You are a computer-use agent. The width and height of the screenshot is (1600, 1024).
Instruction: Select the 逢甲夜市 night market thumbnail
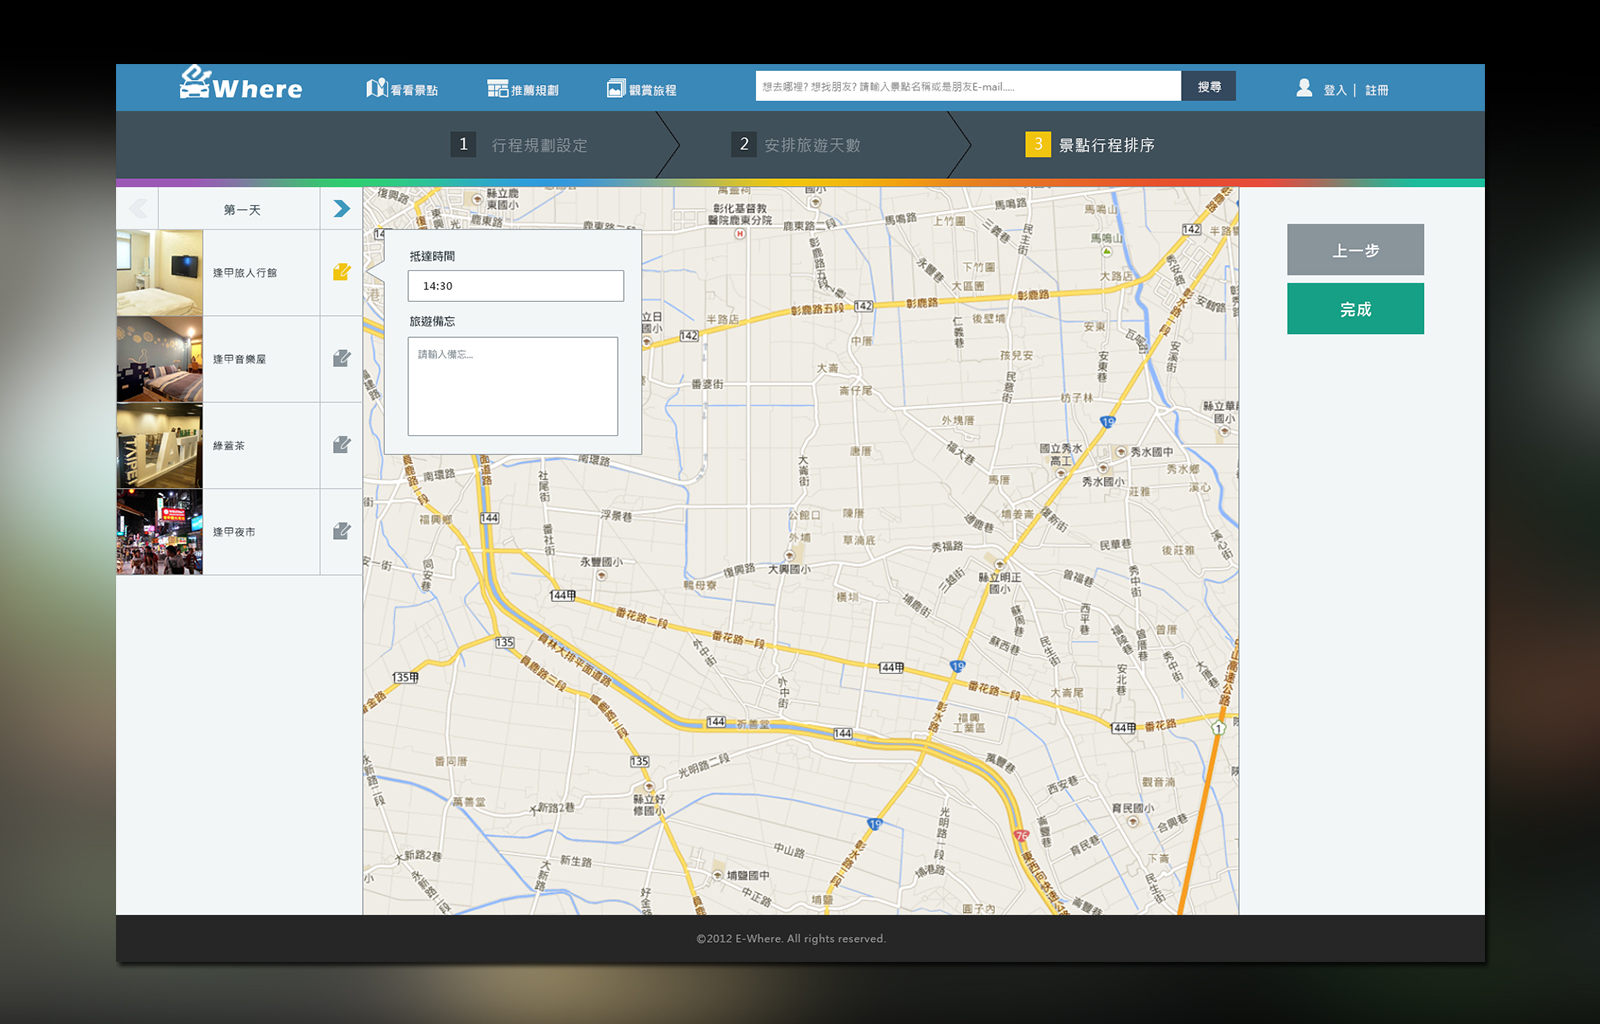click(x=160, y=532)
